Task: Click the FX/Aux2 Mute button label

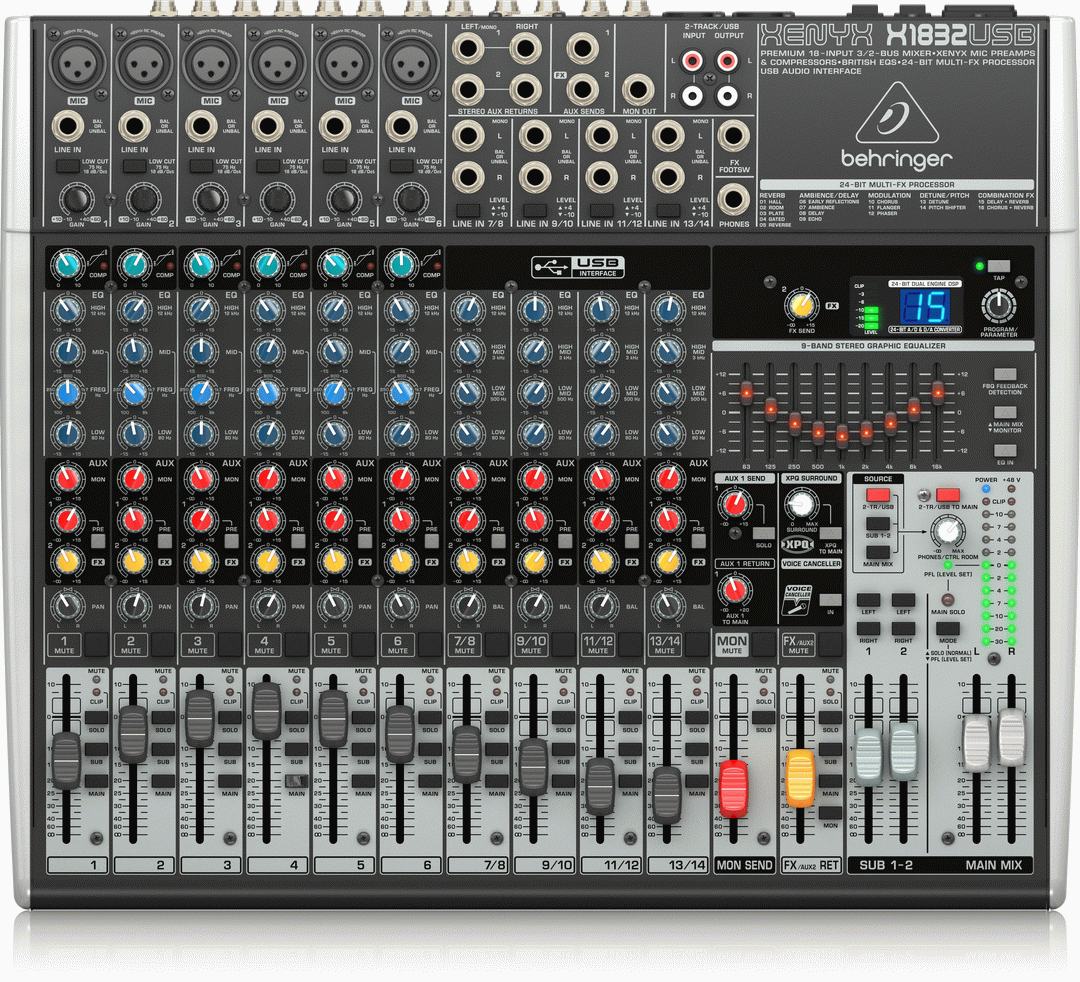Action: (799, 645)
